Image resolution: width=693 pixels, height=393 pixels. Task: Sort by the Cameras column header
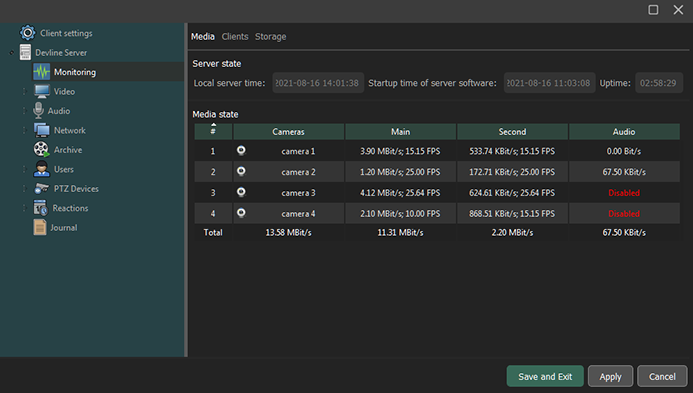click(x=289, y=131)
